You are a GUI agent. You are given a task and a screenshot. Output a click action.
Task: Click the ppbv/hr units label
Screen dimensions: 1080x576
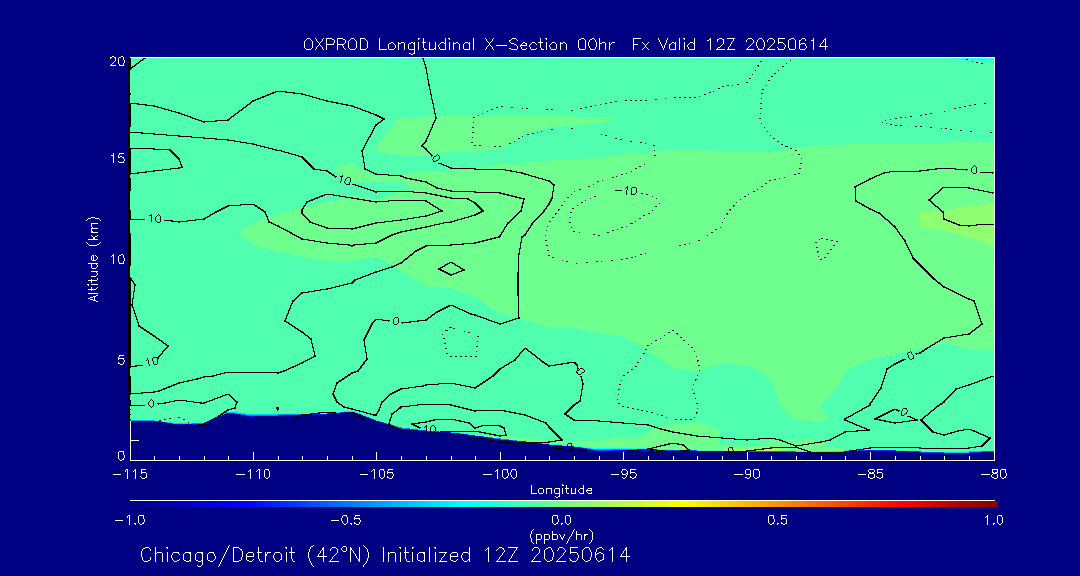point(561,535)
